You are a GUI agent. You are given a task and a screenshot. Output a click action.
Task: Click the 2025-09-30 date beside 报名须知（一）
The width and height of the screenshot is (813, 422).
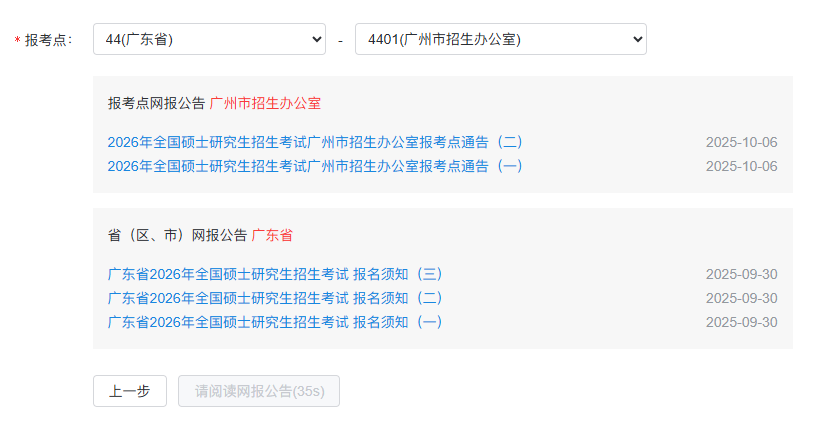(741, 322)
